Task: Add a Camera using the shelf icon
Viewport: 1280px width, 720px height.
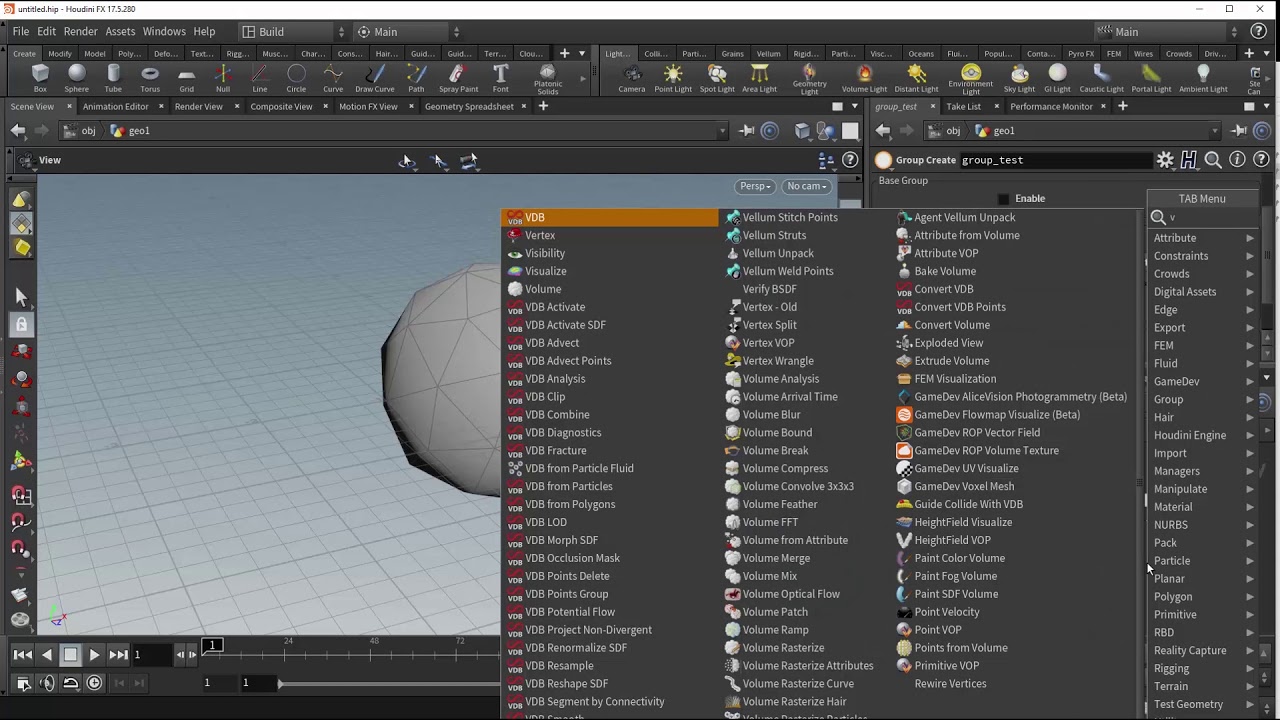Action: pos(631,76)
